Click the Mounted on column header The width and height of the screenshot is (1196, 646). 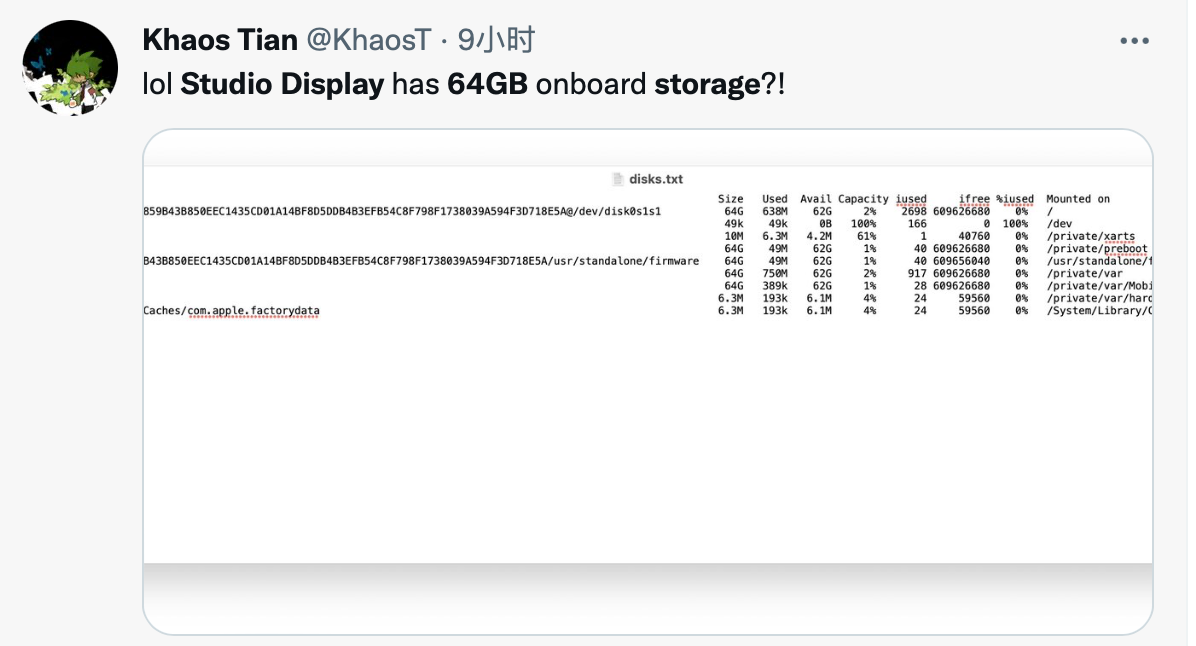click(x=1077, y=199)
